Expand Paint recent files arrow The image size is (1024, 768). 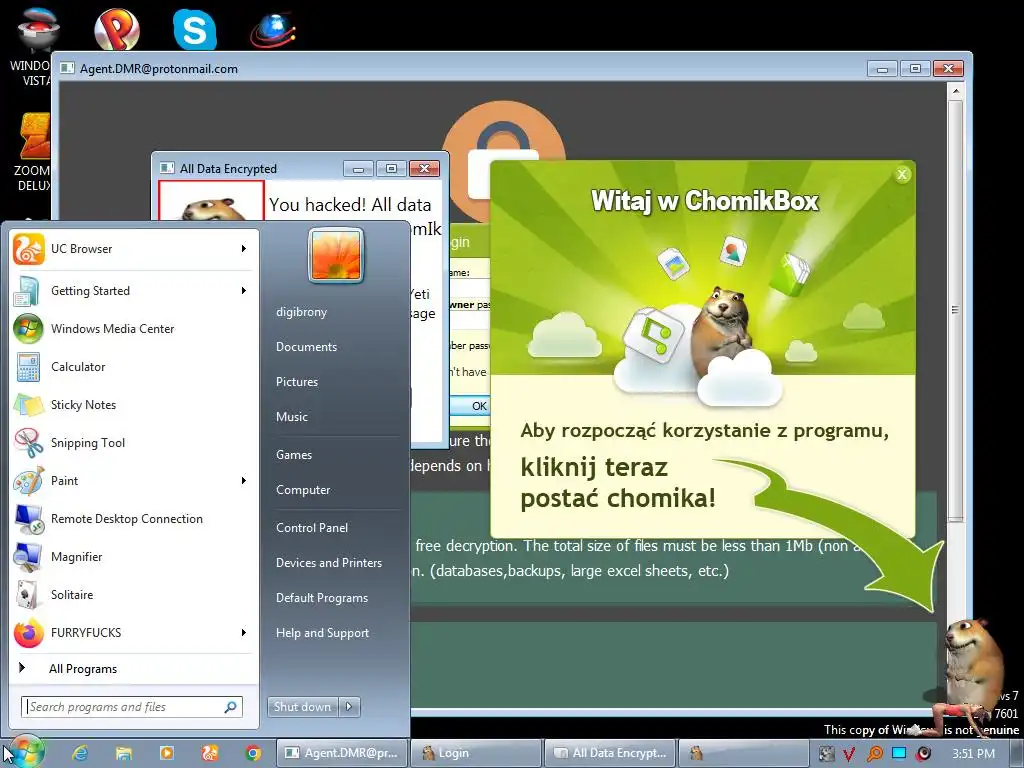tap(244, 481)
